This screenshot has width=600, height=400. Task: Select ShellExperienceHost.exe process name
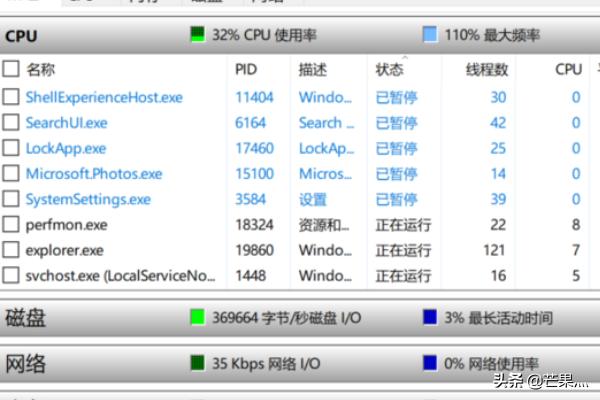(104, 98)
